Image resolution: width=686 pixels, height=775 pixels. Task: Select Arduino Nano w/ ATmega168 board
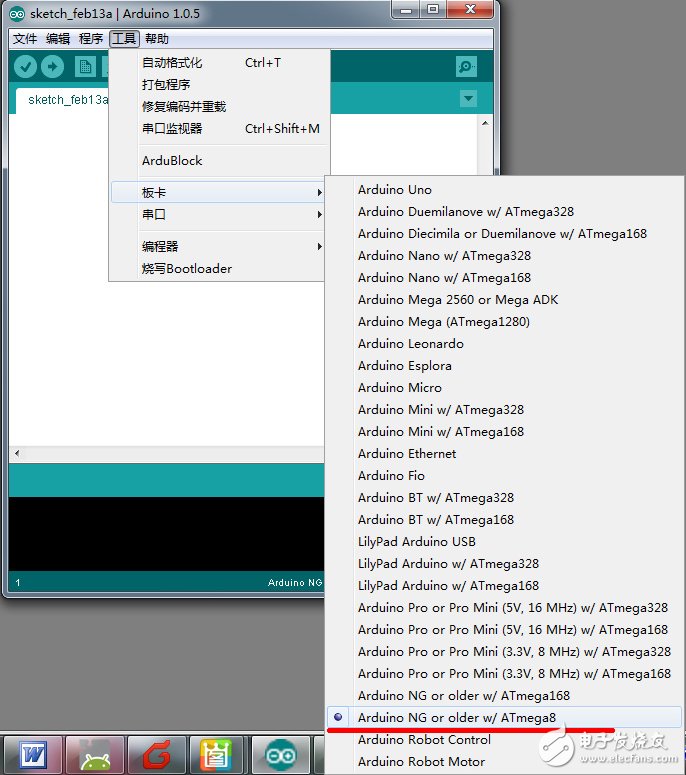pyautogui.click(x=504, y=278)
